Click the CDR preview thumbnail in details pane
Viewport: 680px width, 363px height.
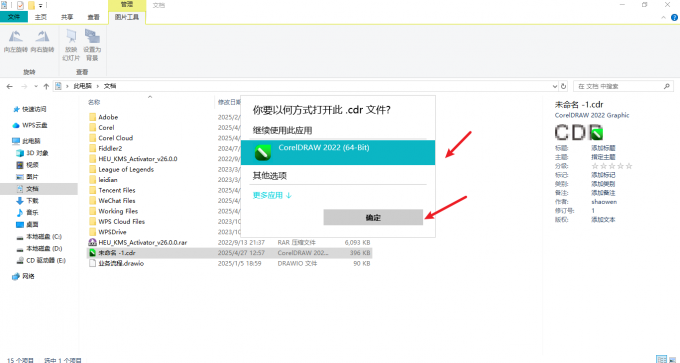[579, 132]
